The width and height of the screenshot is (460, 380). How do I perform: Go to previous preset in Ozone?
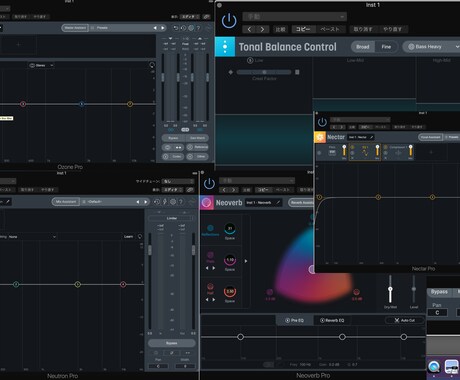pos(155,28)
